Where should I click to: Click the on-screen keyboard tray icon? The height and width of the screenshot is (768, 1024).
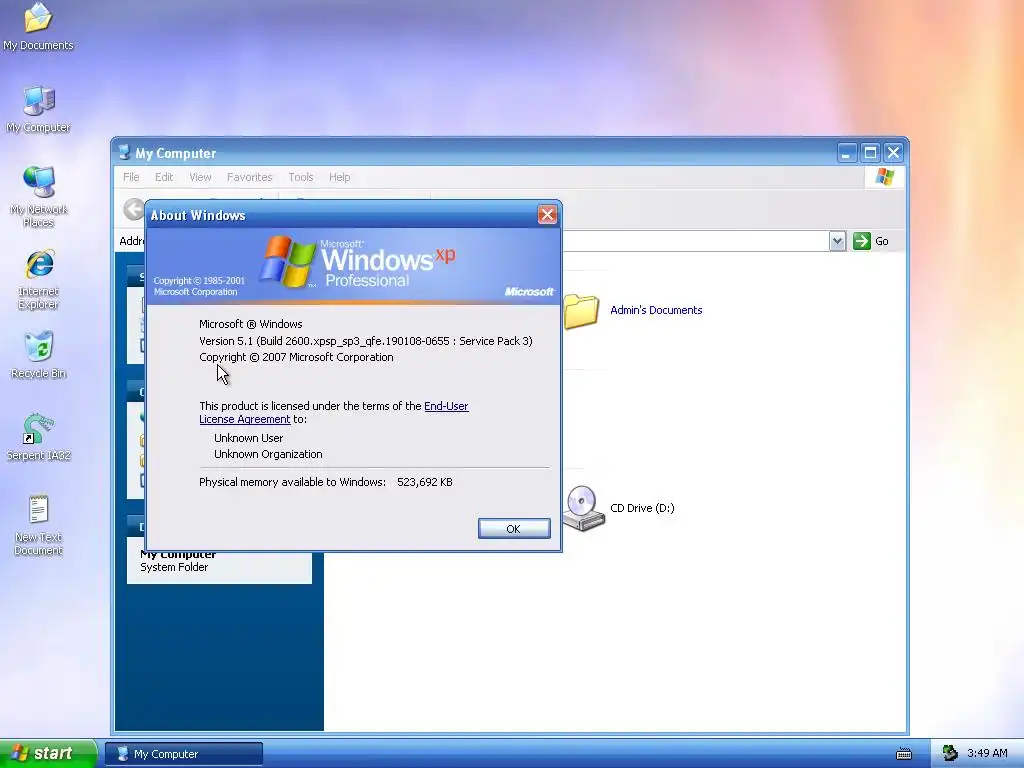click(x=904, y=754)
